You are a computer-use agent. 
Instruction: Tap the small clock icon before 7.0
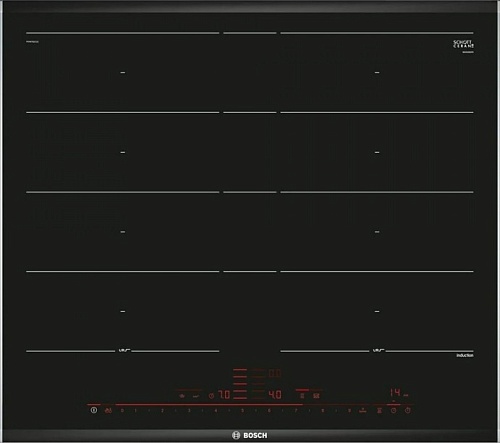click(211, 396)
